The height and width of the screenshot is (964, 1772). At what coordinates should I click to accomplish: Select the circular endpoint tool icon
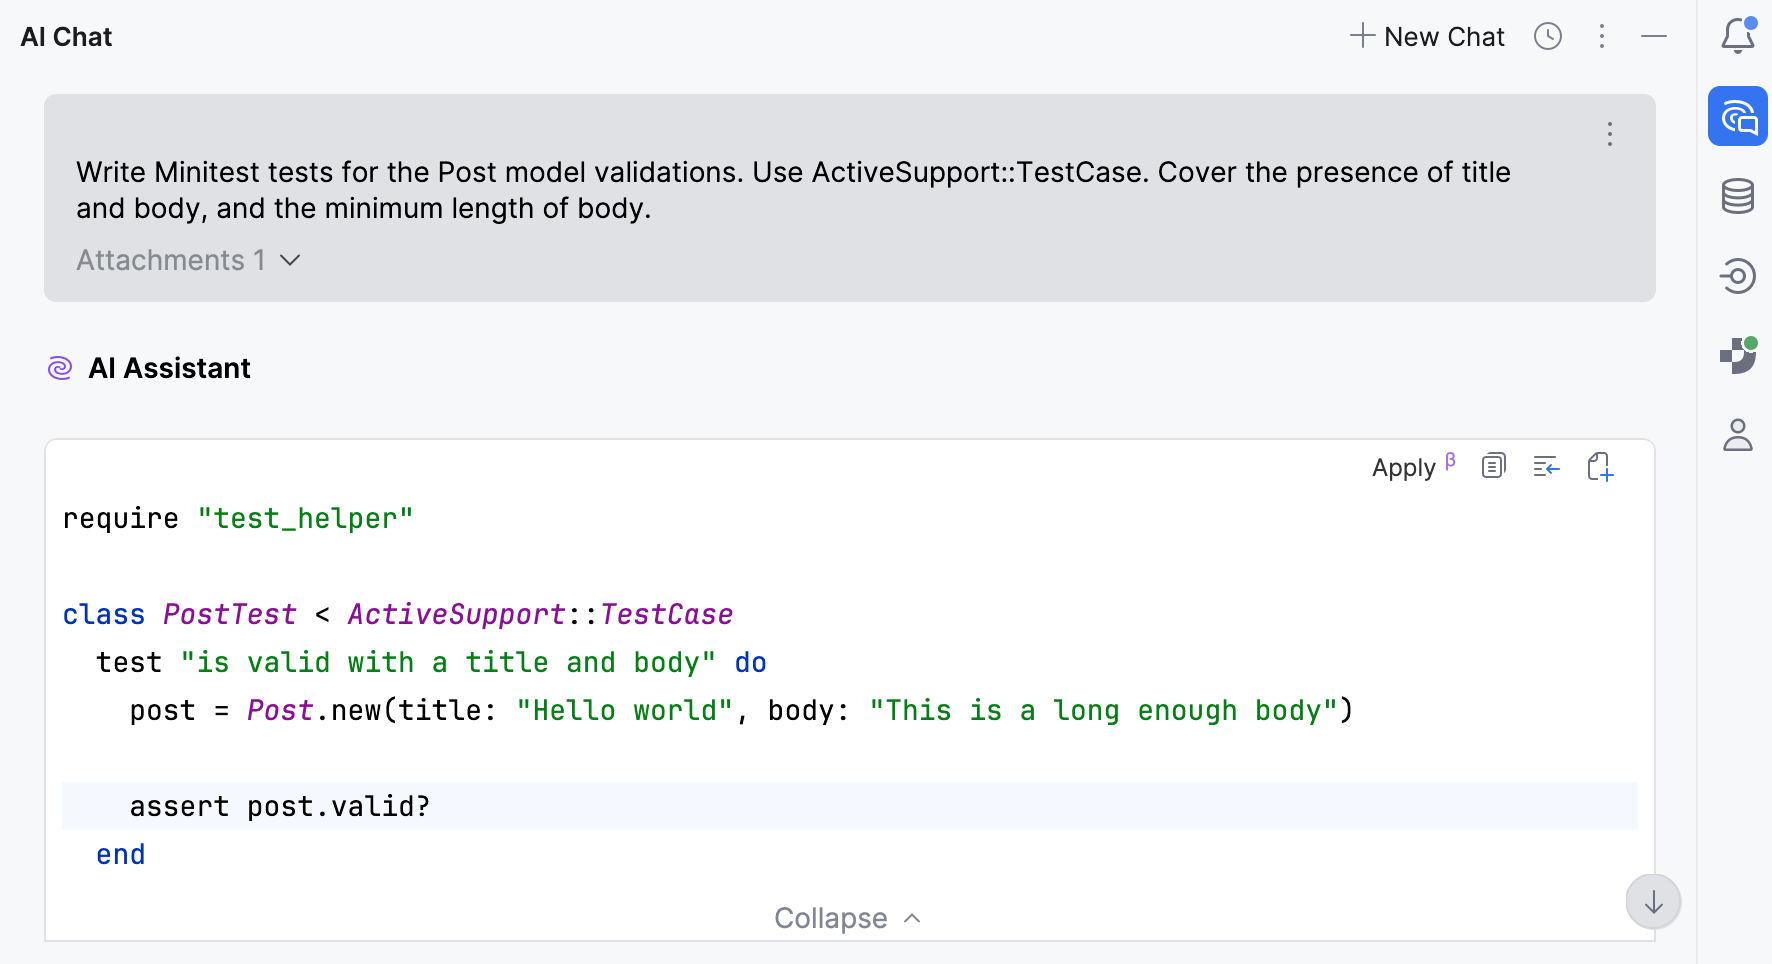coord(1737,276)
